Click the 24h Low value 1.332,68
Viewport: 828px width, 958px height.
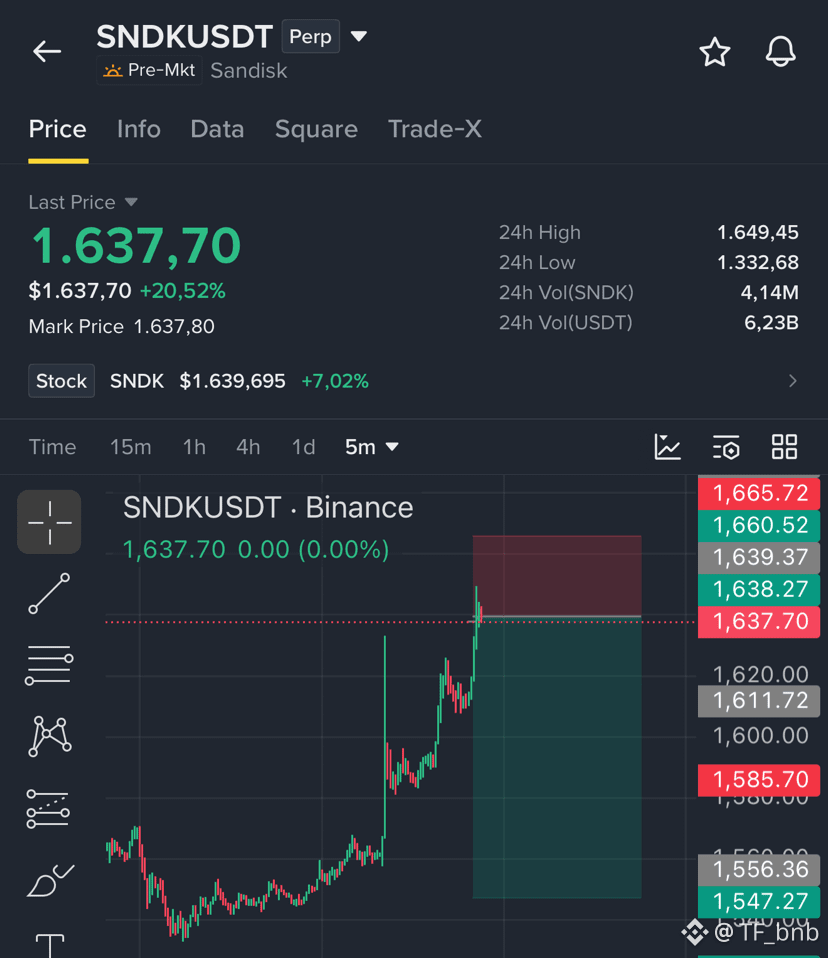[x=758, y=263]
